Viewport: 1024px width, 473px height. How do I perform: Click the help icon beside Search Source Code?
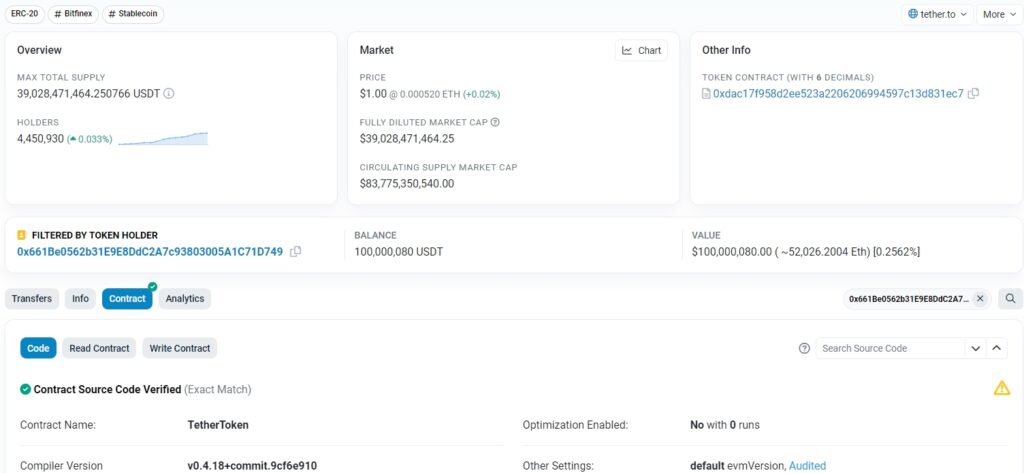805,348
